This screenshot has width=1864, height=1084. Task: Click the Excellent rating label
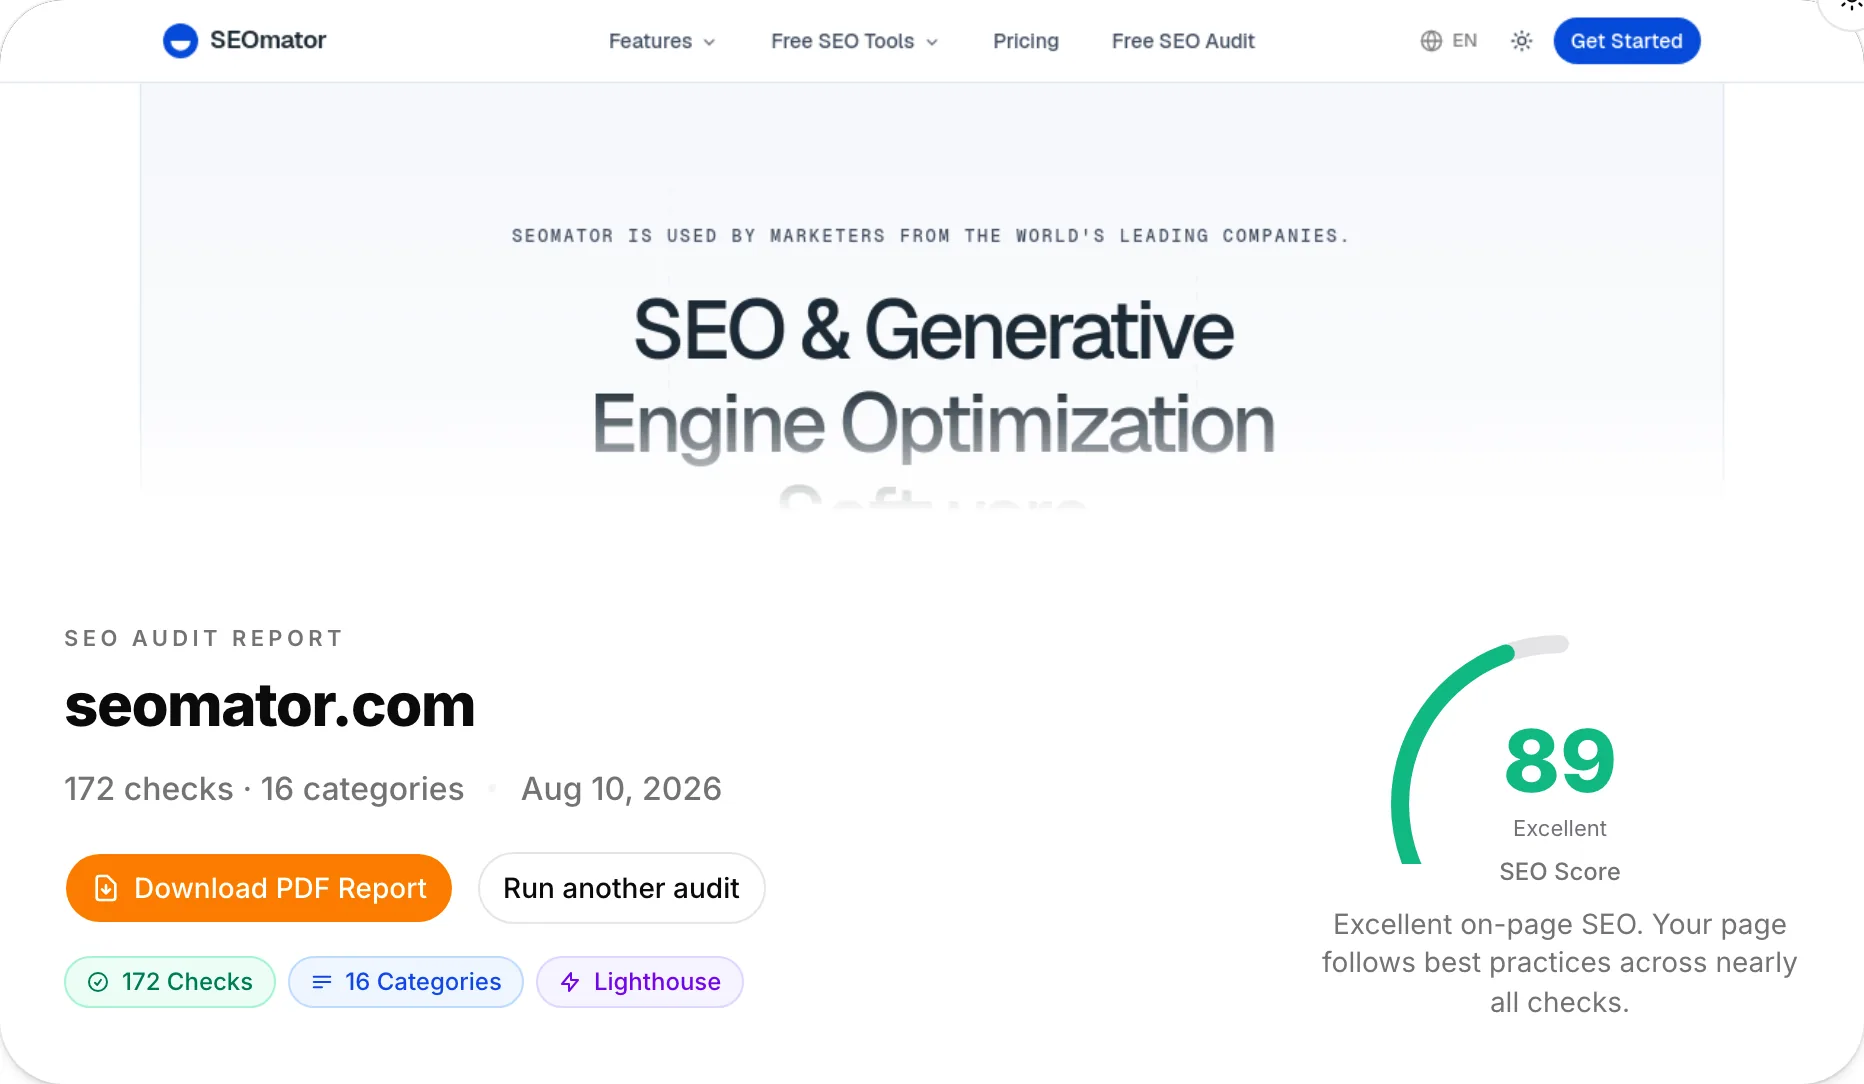tap(1559, 828)
